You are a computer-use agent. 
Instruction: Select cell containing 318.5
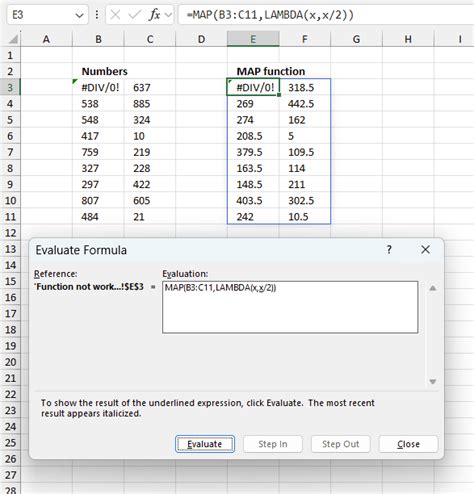(x=305, y=87)
